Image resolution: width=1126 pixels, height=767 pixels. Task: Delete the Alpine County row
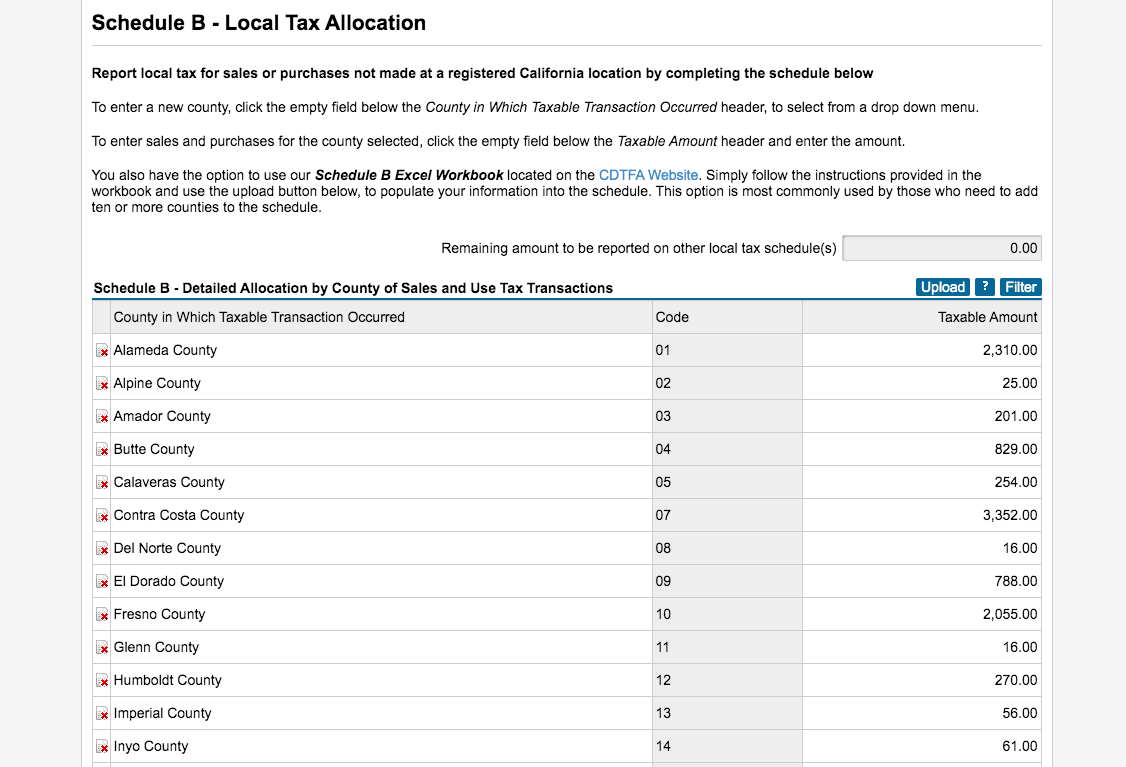point(102,384)
